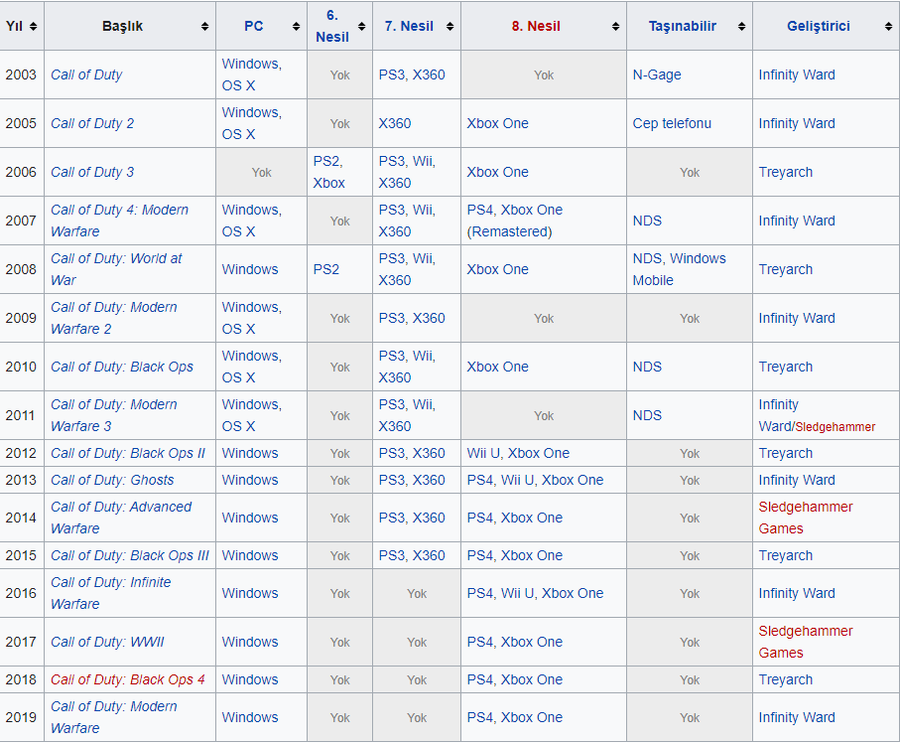Sort table using Başlık column arrows

(x=205, y=26)
